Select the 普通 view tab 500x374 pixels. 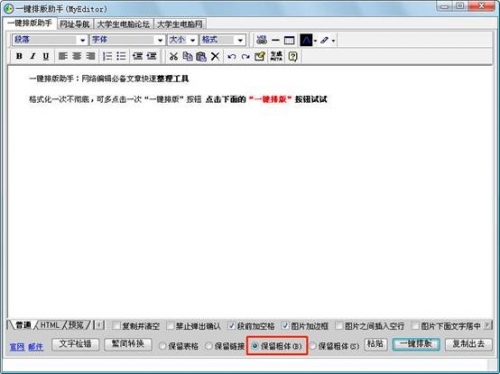(x=23, y=325)
